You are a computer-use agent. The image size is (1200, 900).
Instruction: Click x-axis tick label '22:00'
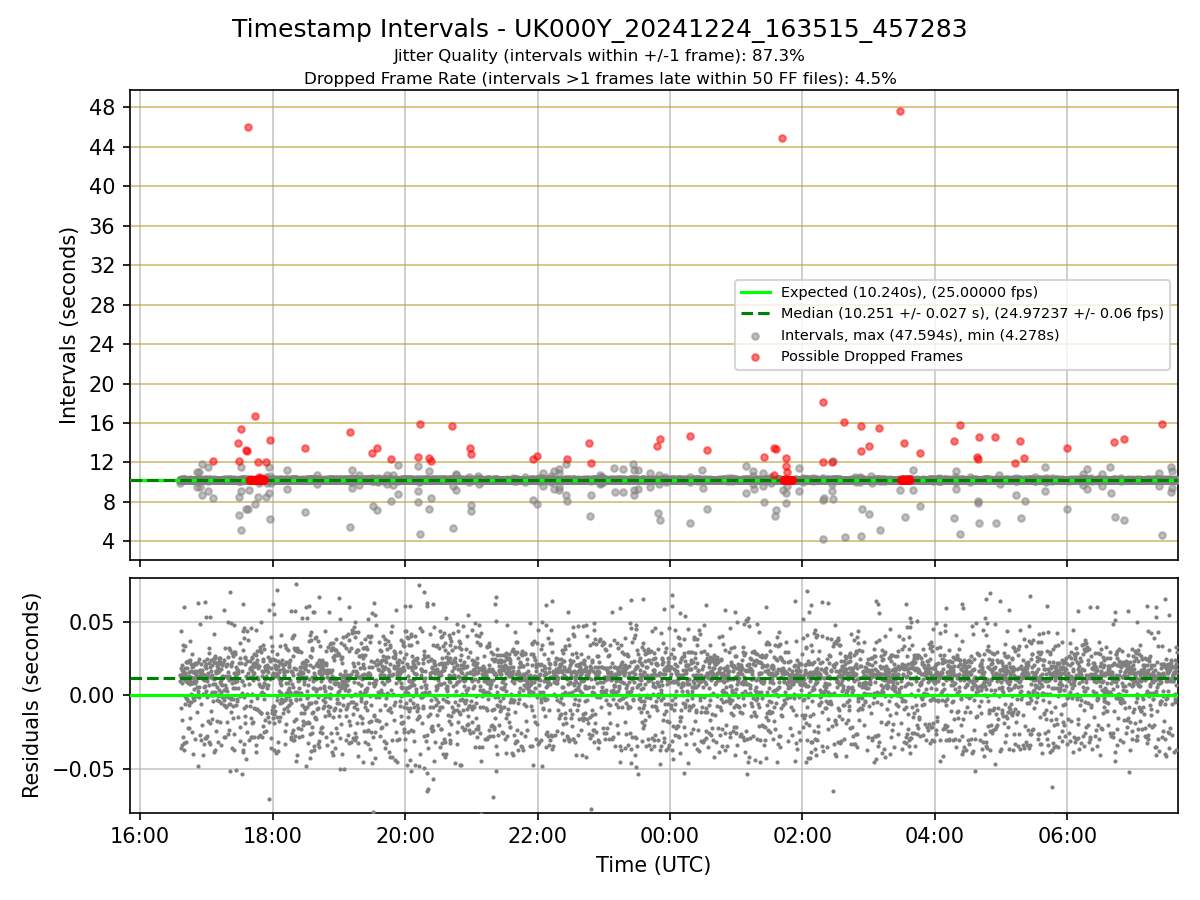(x=538, y=835)
